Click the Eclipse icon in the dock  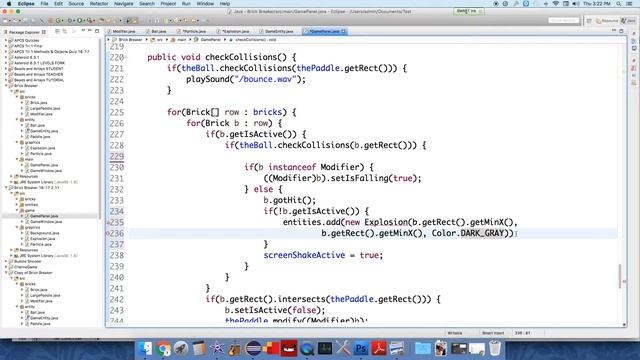[253, 349]
